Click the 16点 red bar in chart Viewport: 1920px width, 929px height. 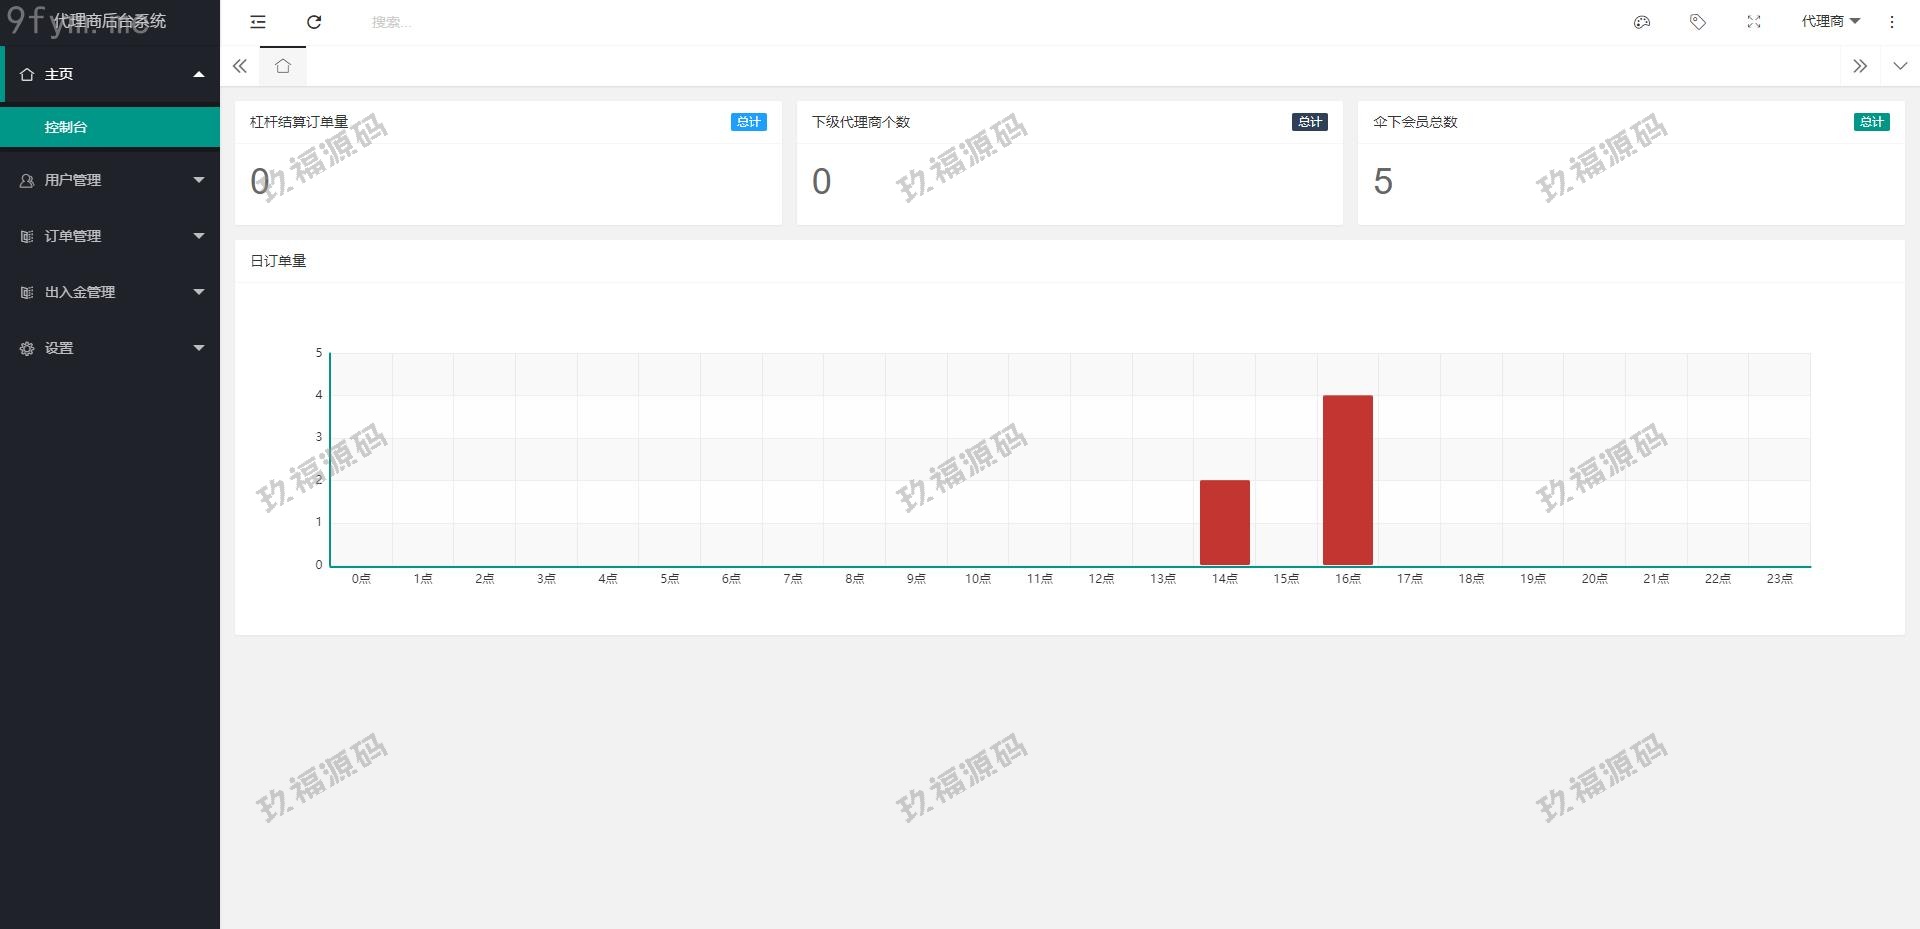coord(1347,480)
